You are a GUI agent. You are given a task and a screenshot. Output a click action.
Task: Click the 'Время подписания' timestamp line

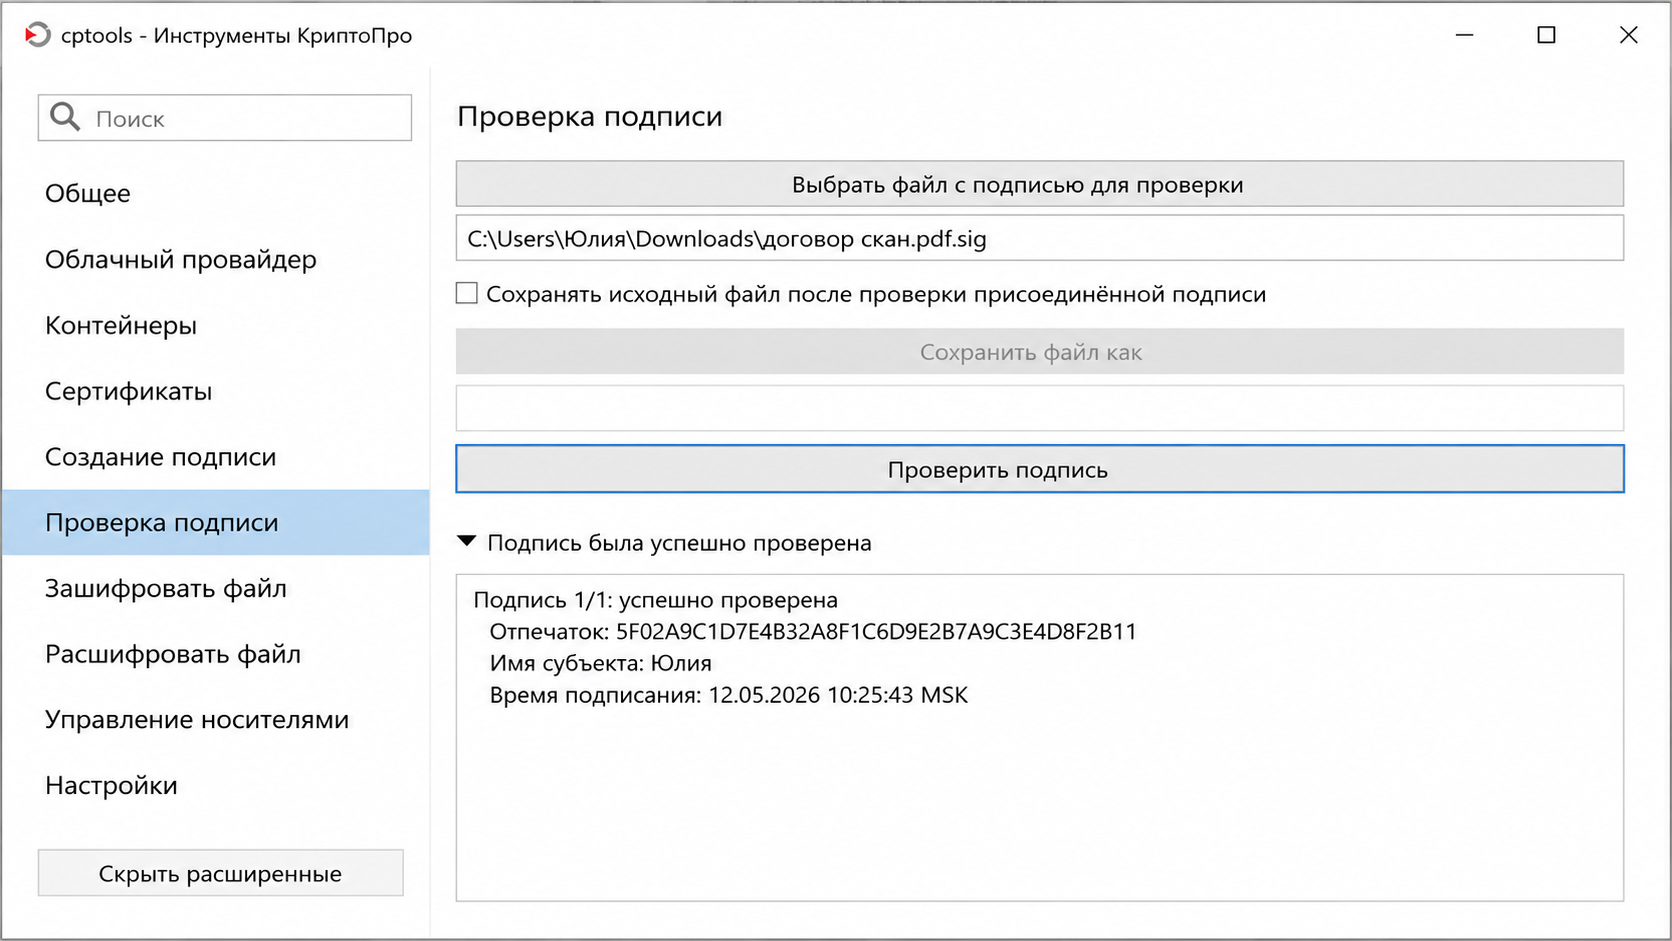[729, 695]
